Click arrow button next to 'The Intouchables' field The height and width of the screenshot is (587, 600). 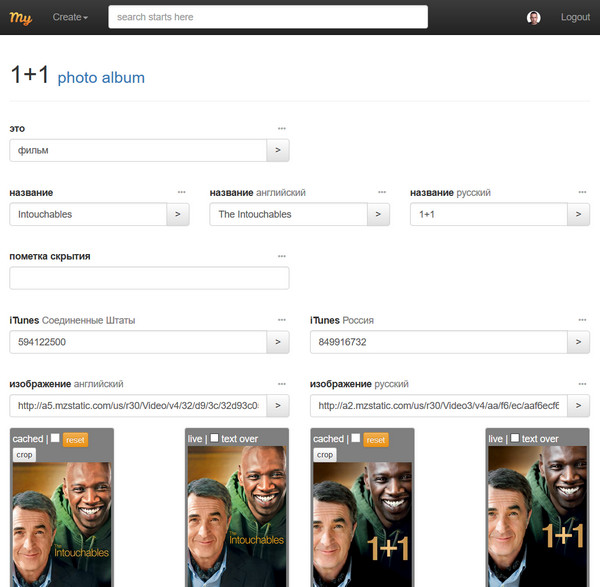click(x=378, y=214)
